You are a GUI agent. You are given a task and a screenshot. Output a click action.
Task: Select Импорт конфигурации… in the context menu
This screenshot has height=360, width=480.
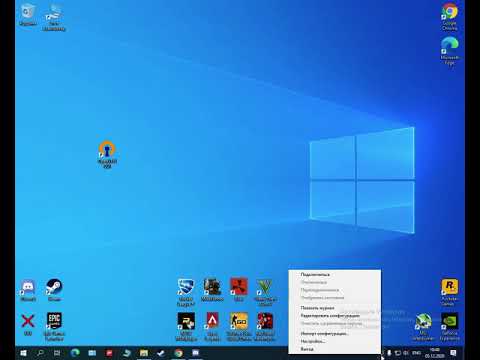coord(324,333)
